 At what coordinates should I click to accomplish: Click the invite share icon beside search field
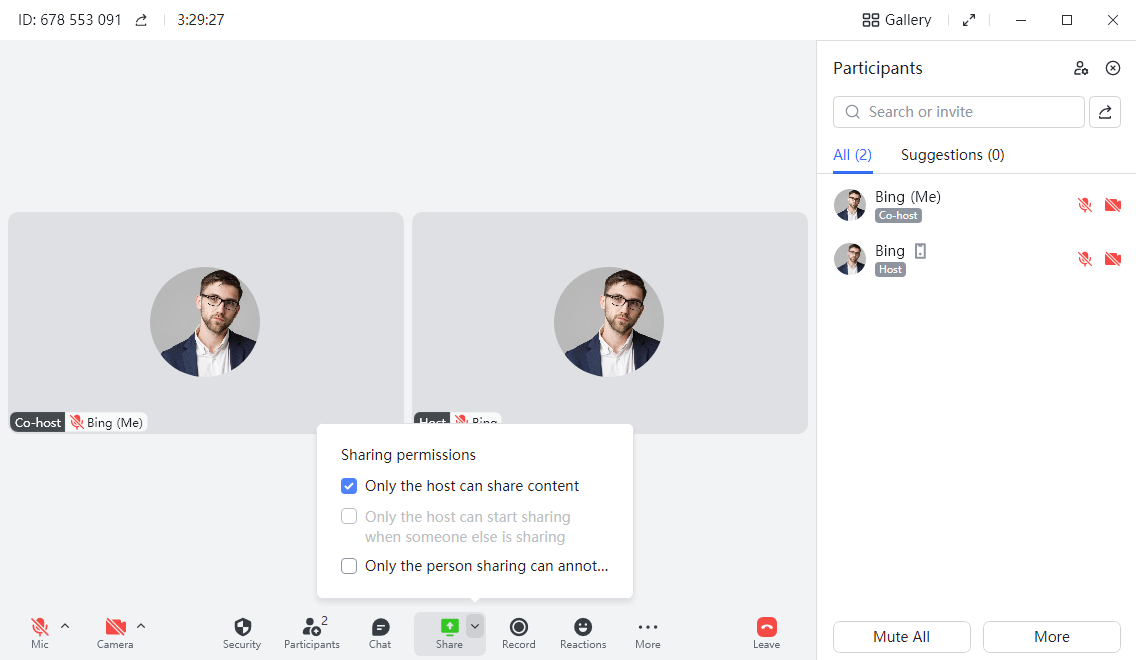point(1105,112)
